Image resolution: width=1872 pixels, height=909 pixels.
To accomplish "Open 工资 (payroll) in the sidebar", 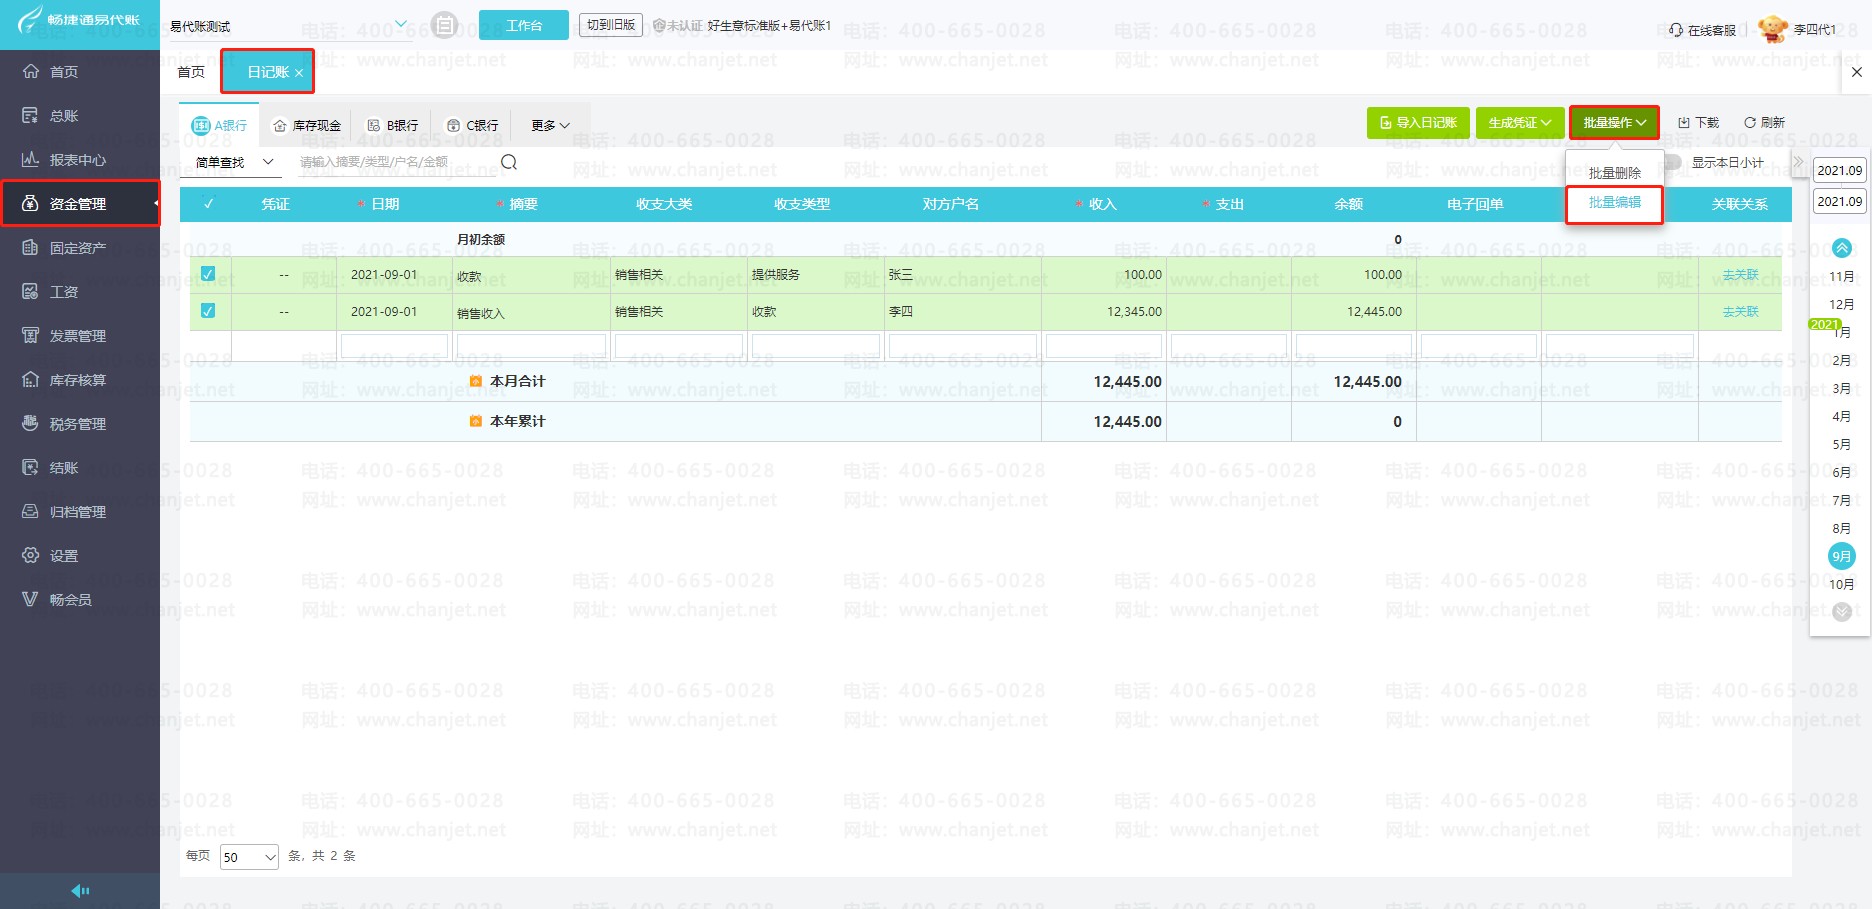I will tap(64, 292).
